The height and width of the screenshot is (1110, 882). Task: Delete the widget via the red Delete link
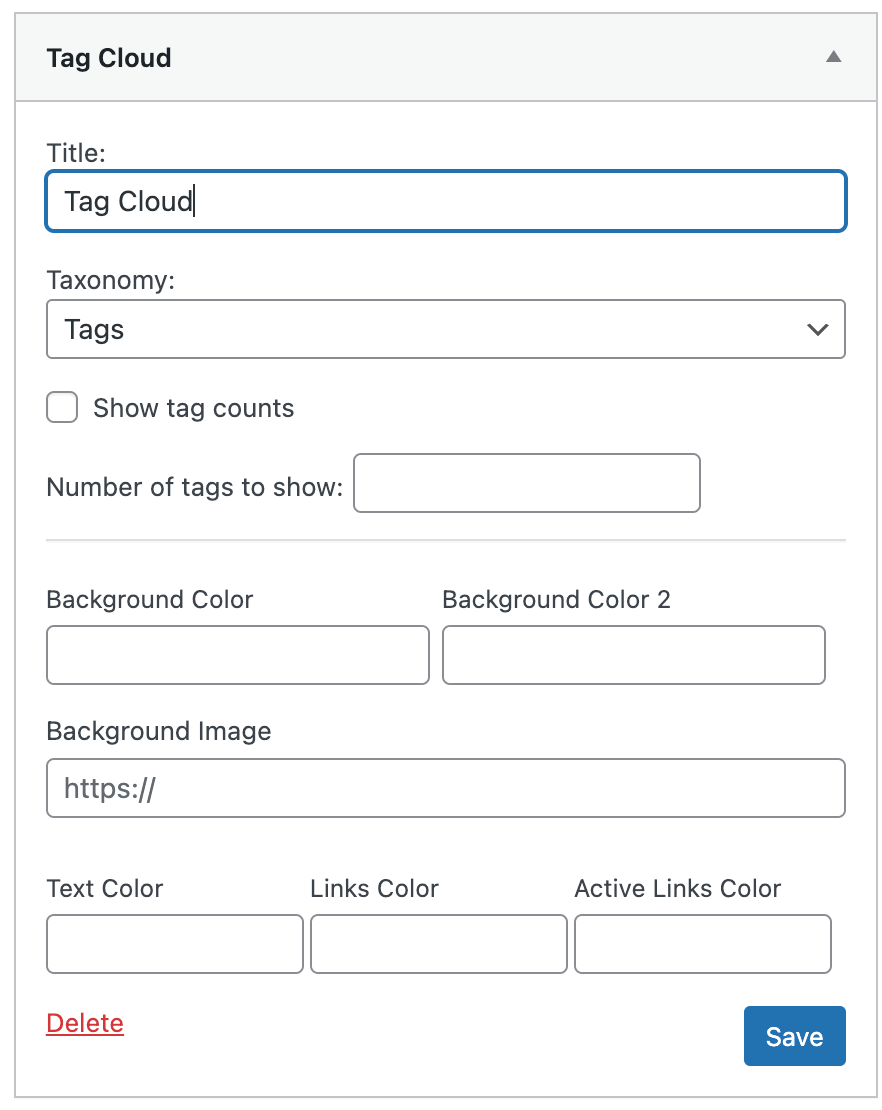[x=85, y=1023]
